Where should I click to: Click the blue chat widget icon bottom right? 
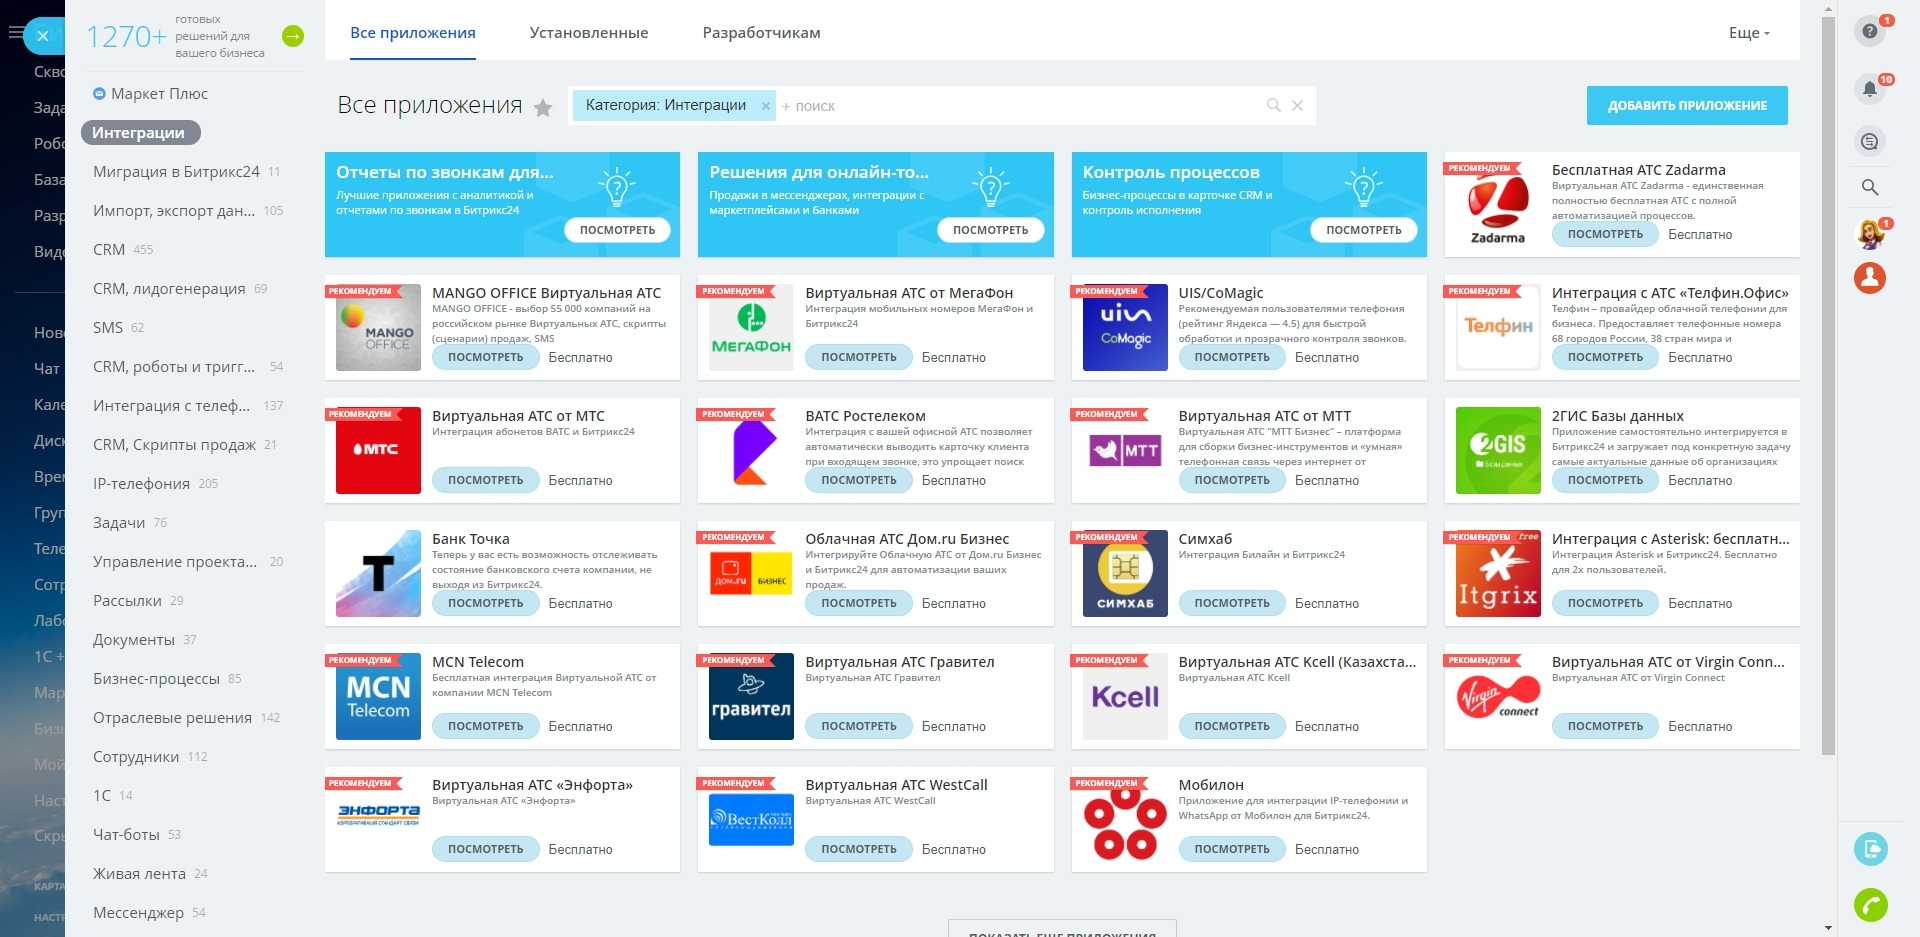coord(1870,850)
